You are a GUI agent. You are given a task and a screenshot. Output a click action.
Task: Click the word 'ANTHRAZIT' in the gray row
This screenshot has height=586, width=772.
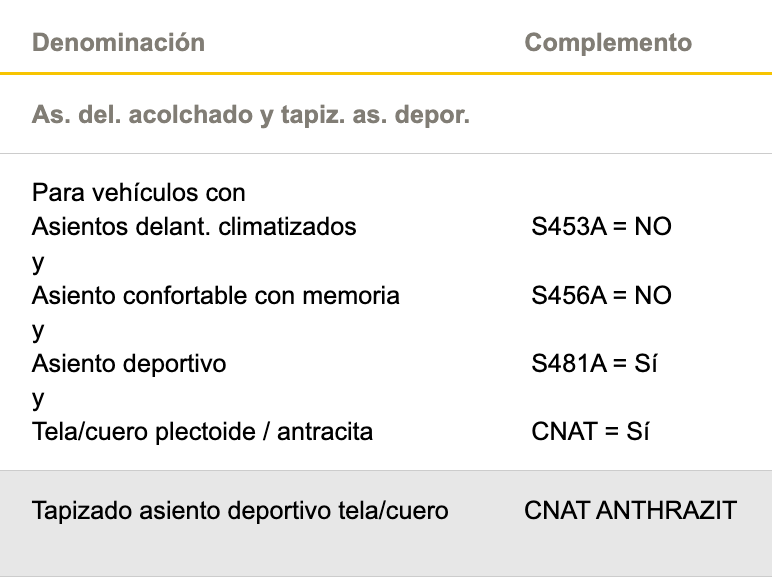click(x=666, y=511)
